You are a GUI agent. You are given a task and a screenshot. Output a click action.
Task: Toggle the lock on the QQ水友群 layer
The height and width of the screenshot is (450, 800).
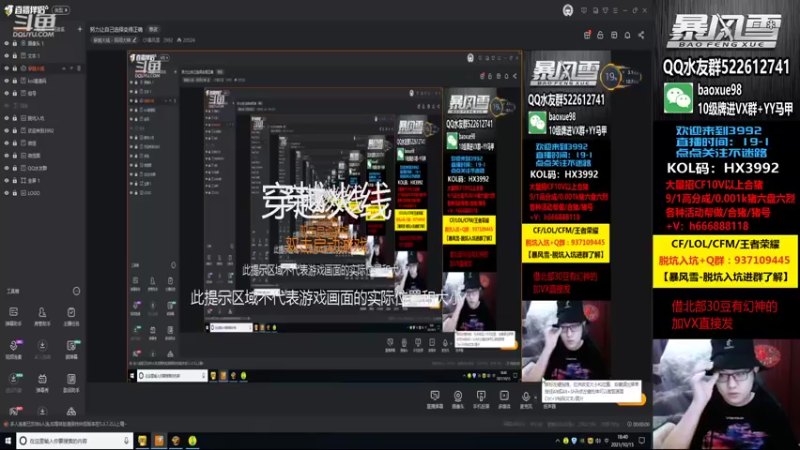[x=15, y=168]
